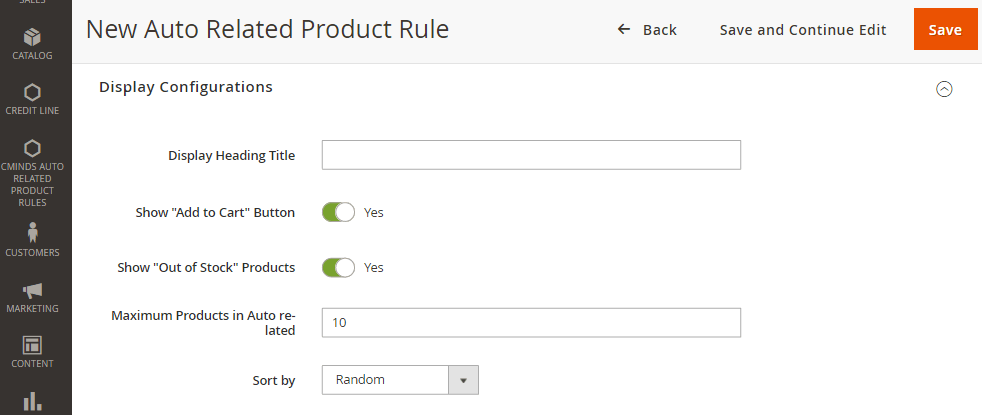Click the Sort by dropdown arrow
This screenshot has height=415, width=982.
coord(463,380)
